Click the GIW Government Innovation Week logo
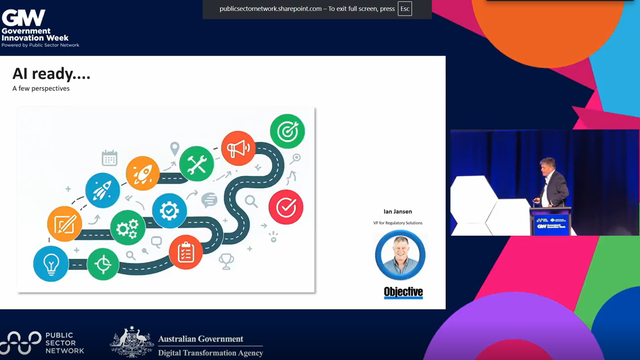 [x=40, y=28]
